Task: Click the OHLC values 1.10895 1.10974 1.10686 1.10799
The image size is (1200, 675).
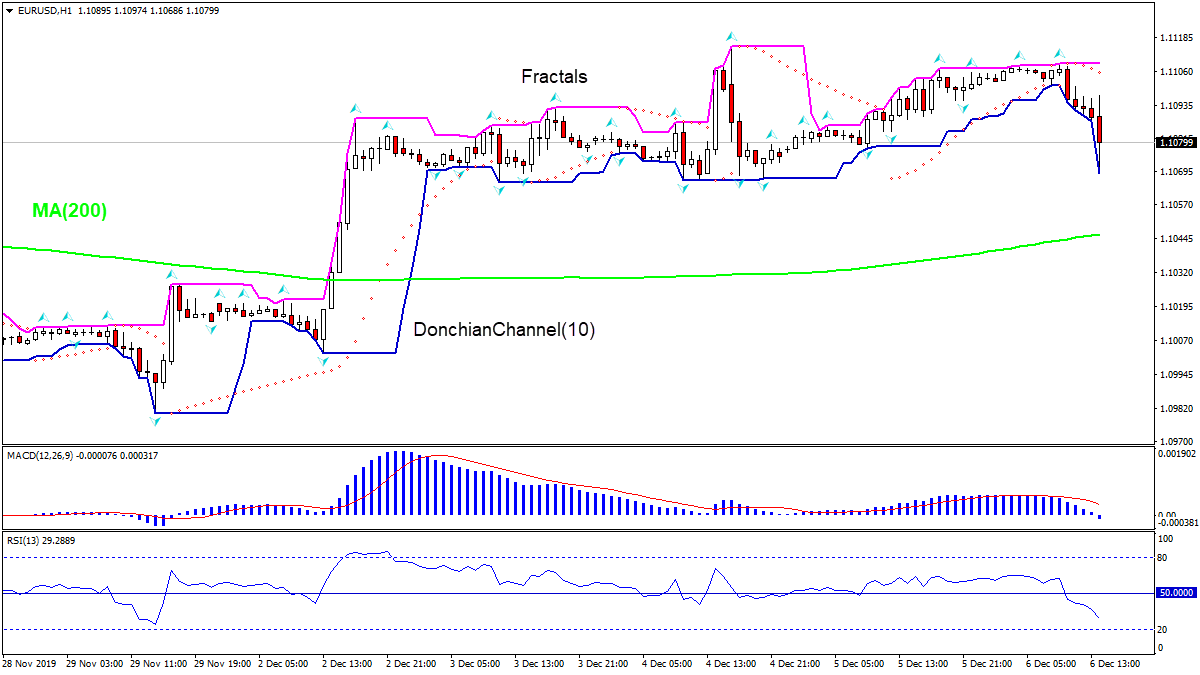Action: (x=148, y=10)
